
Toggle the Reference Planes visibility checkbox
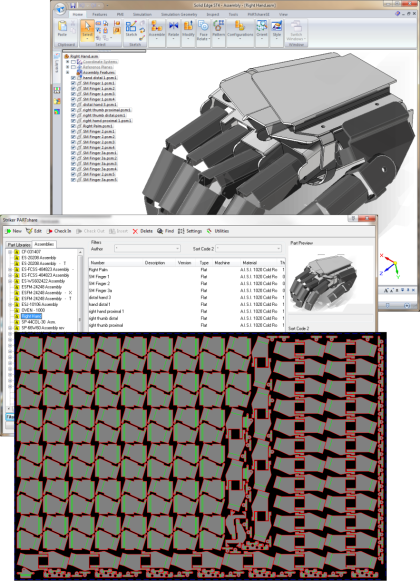(73, 67)
